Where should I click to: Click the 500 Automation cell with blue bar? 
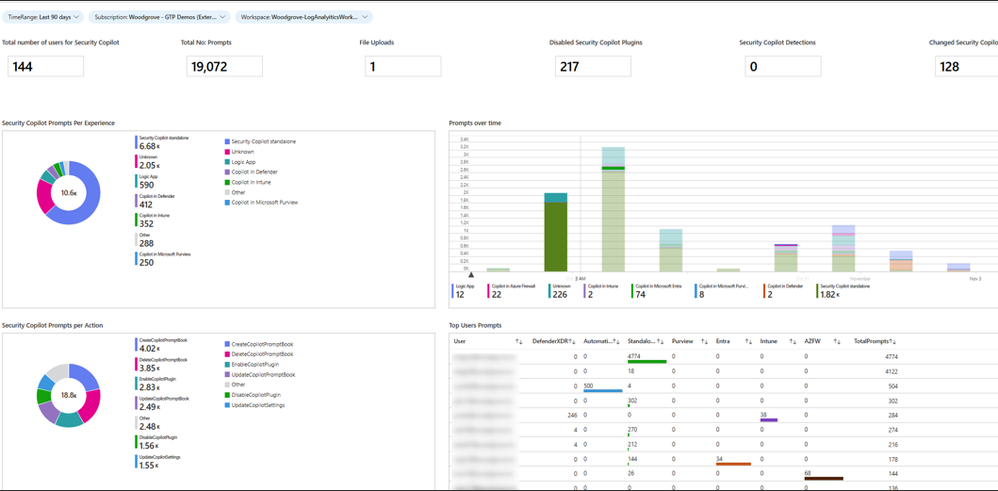601,387
